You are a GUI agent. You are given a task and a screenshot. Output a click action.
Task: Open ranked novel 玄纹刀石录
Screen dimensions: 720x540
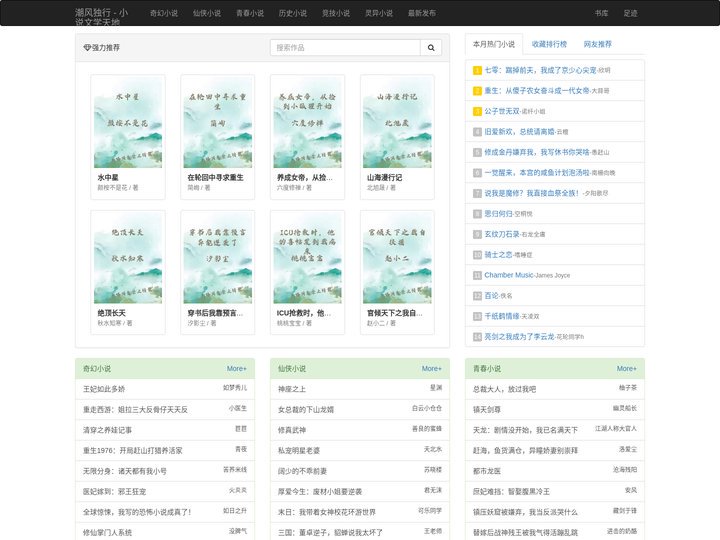502,234
